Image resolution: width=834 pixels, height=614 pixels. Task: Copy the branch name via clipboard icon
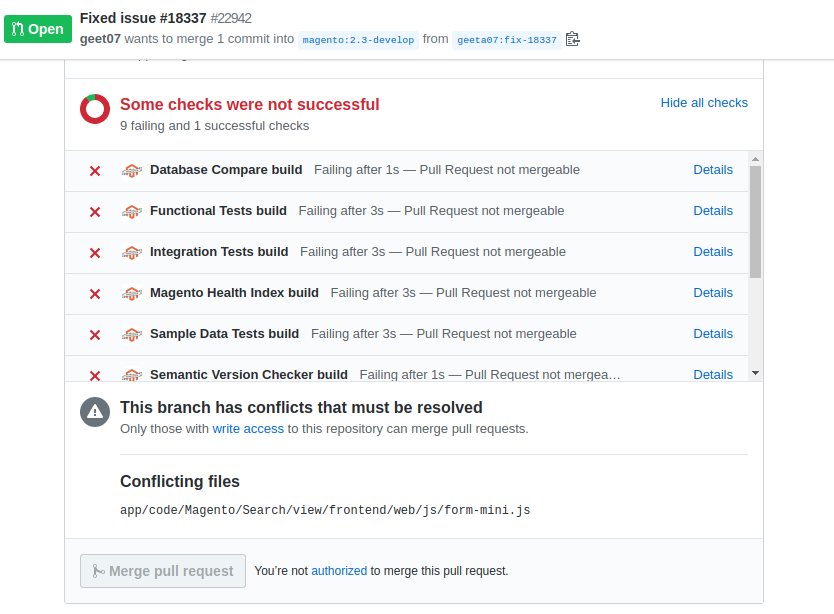pos(572,39)
